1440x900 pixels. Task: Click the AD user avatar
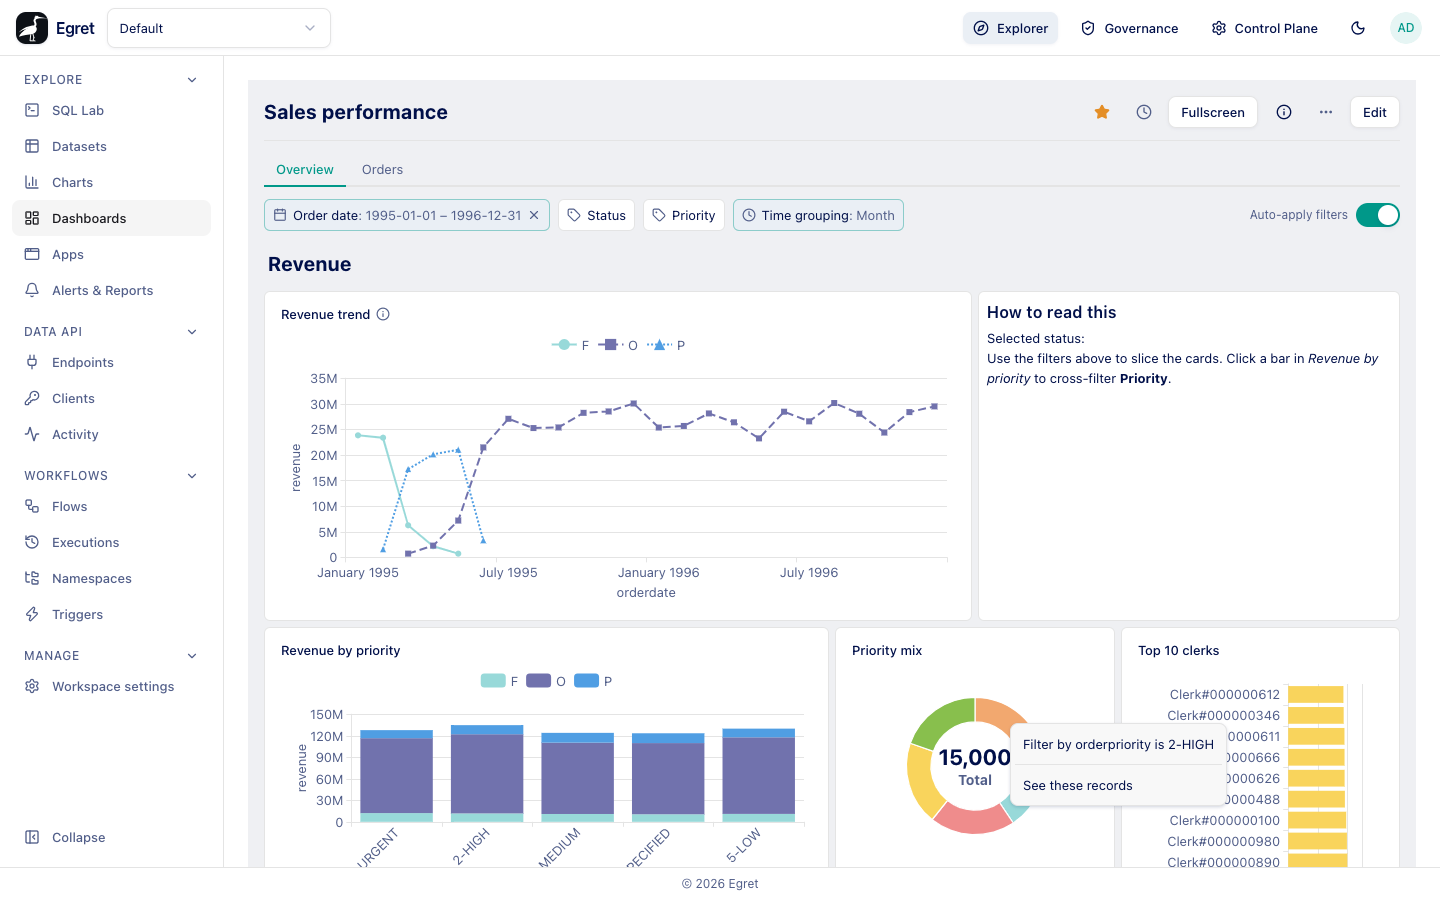[1406, 28]
